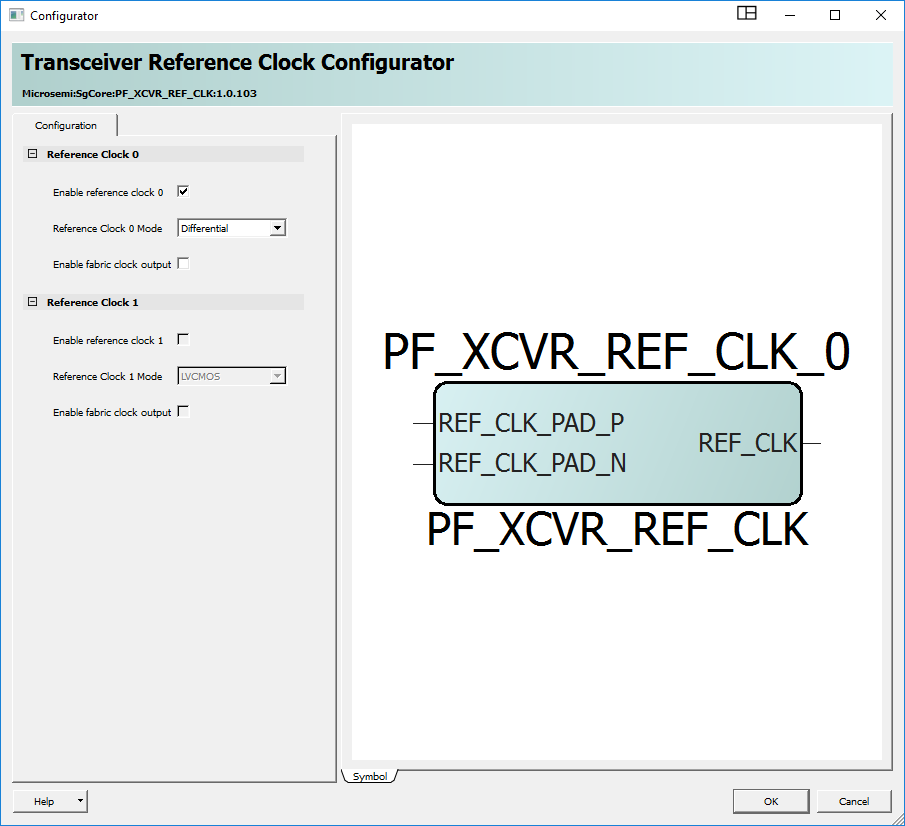
Task: Click the window layout icon in title bar
Action: [x=746, y=14]
